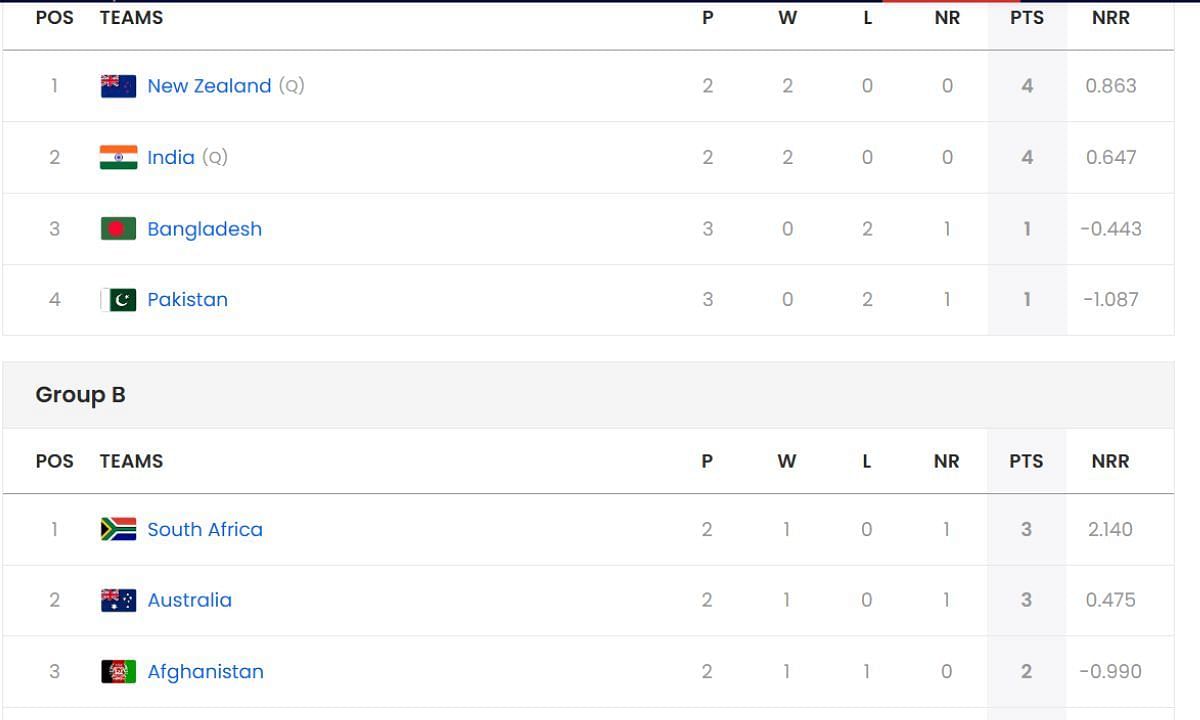The height and width of the screenshot is (720, 1200).
Task: Go to the Afghanistan team link
Action: coord(205,671)
